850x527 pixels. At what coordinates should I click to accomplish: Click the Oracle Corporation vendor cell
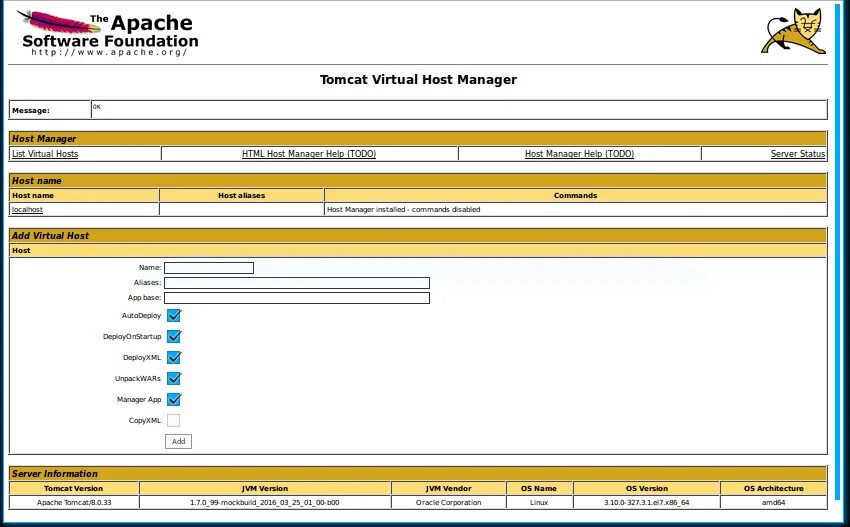tap(448, 503)
